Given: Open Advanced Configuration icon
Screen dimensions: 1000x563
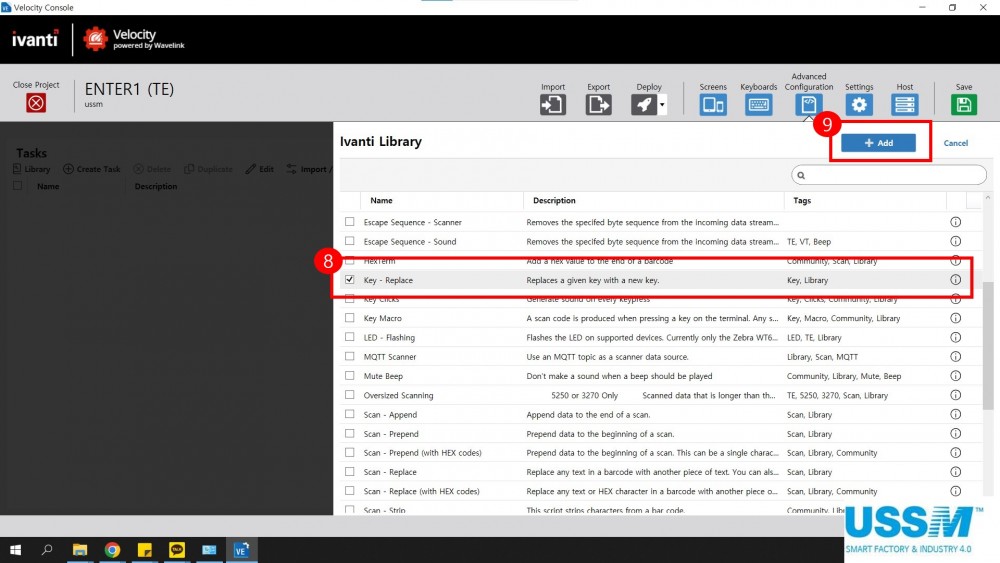Looking at the screenshot, I should (809, 105).
